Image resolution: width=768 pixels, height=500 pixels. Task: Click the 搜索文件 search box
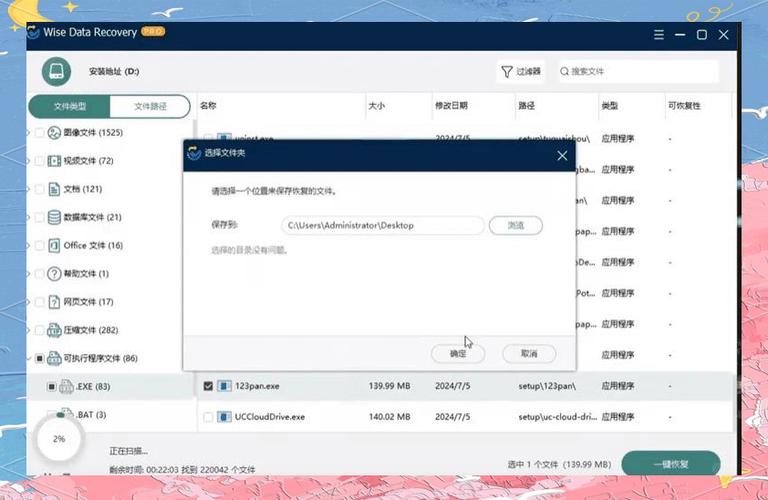coord(639,71)
